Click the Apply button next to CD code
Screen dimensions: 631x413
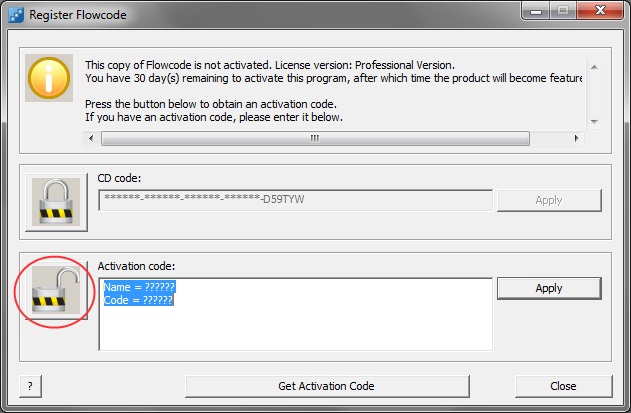(x=549, y=200)
